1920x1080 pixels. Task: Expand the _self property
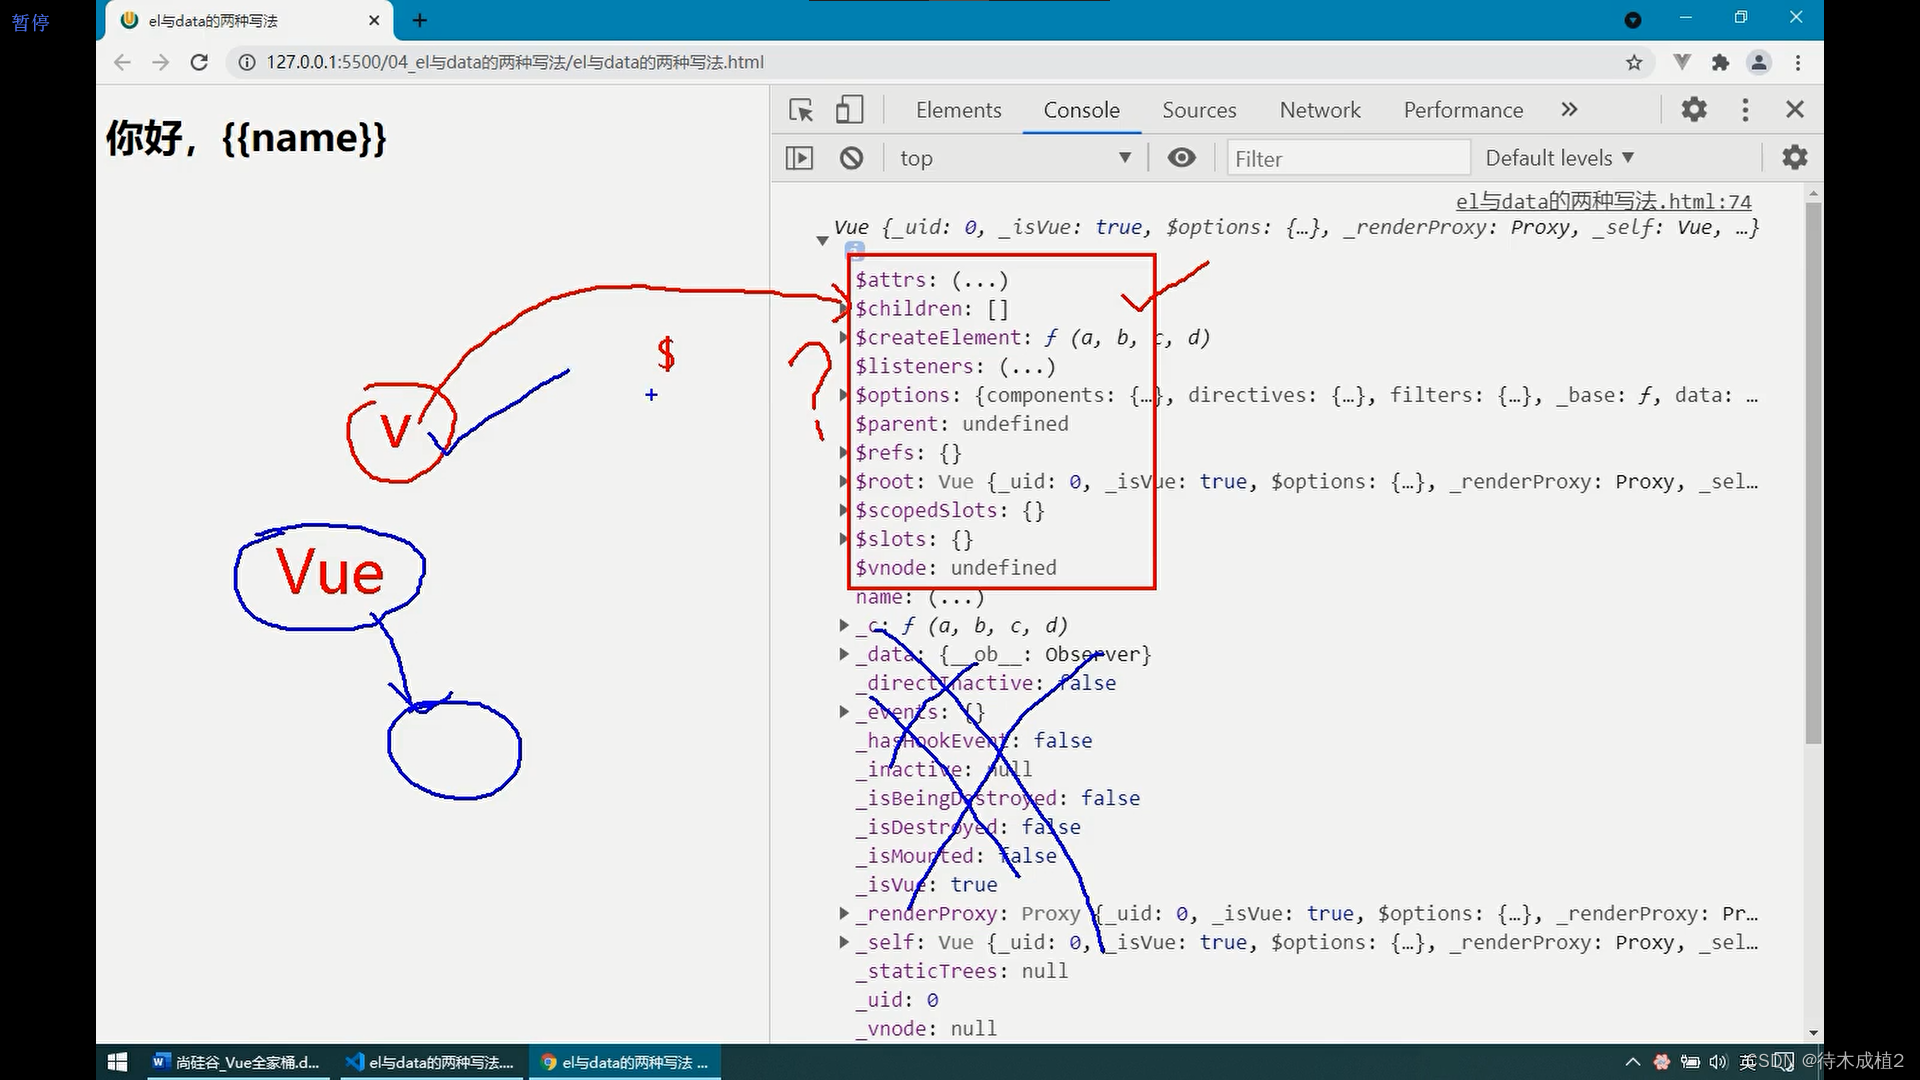click(x=844, y=942)
